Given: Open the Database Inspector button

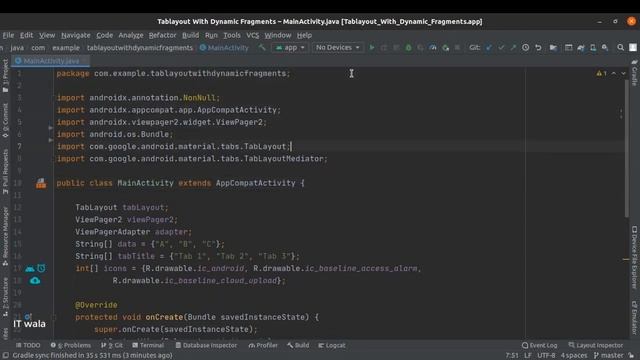Looking at the screenshot, I should click(206, 345).
